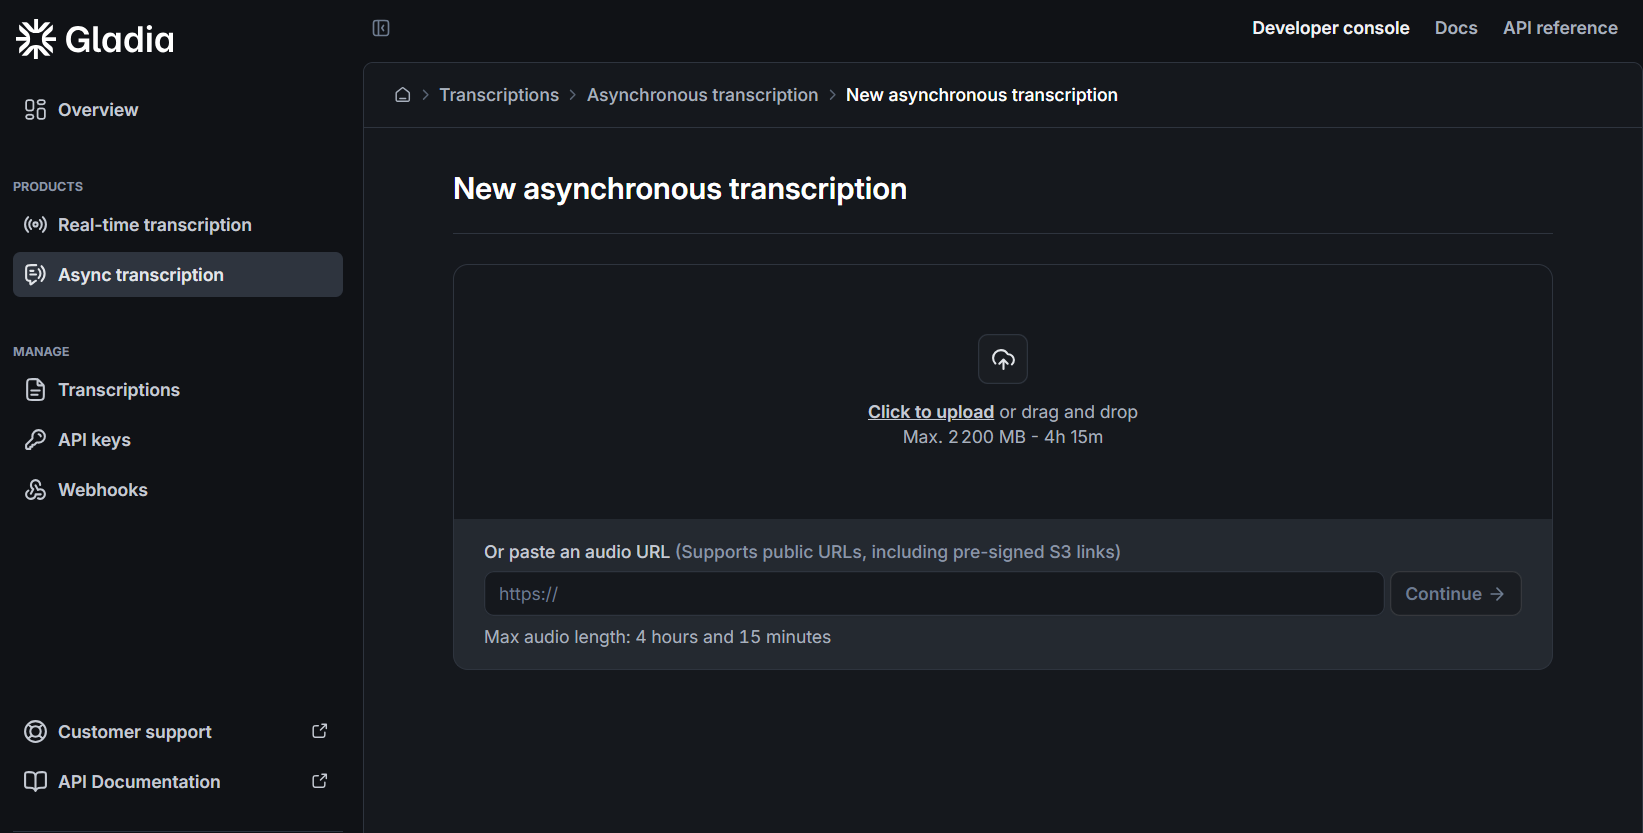The width and height of the screenshot is (1643, 833).
Task: Click the Gladia logo
Action: [x=95, y=39]
